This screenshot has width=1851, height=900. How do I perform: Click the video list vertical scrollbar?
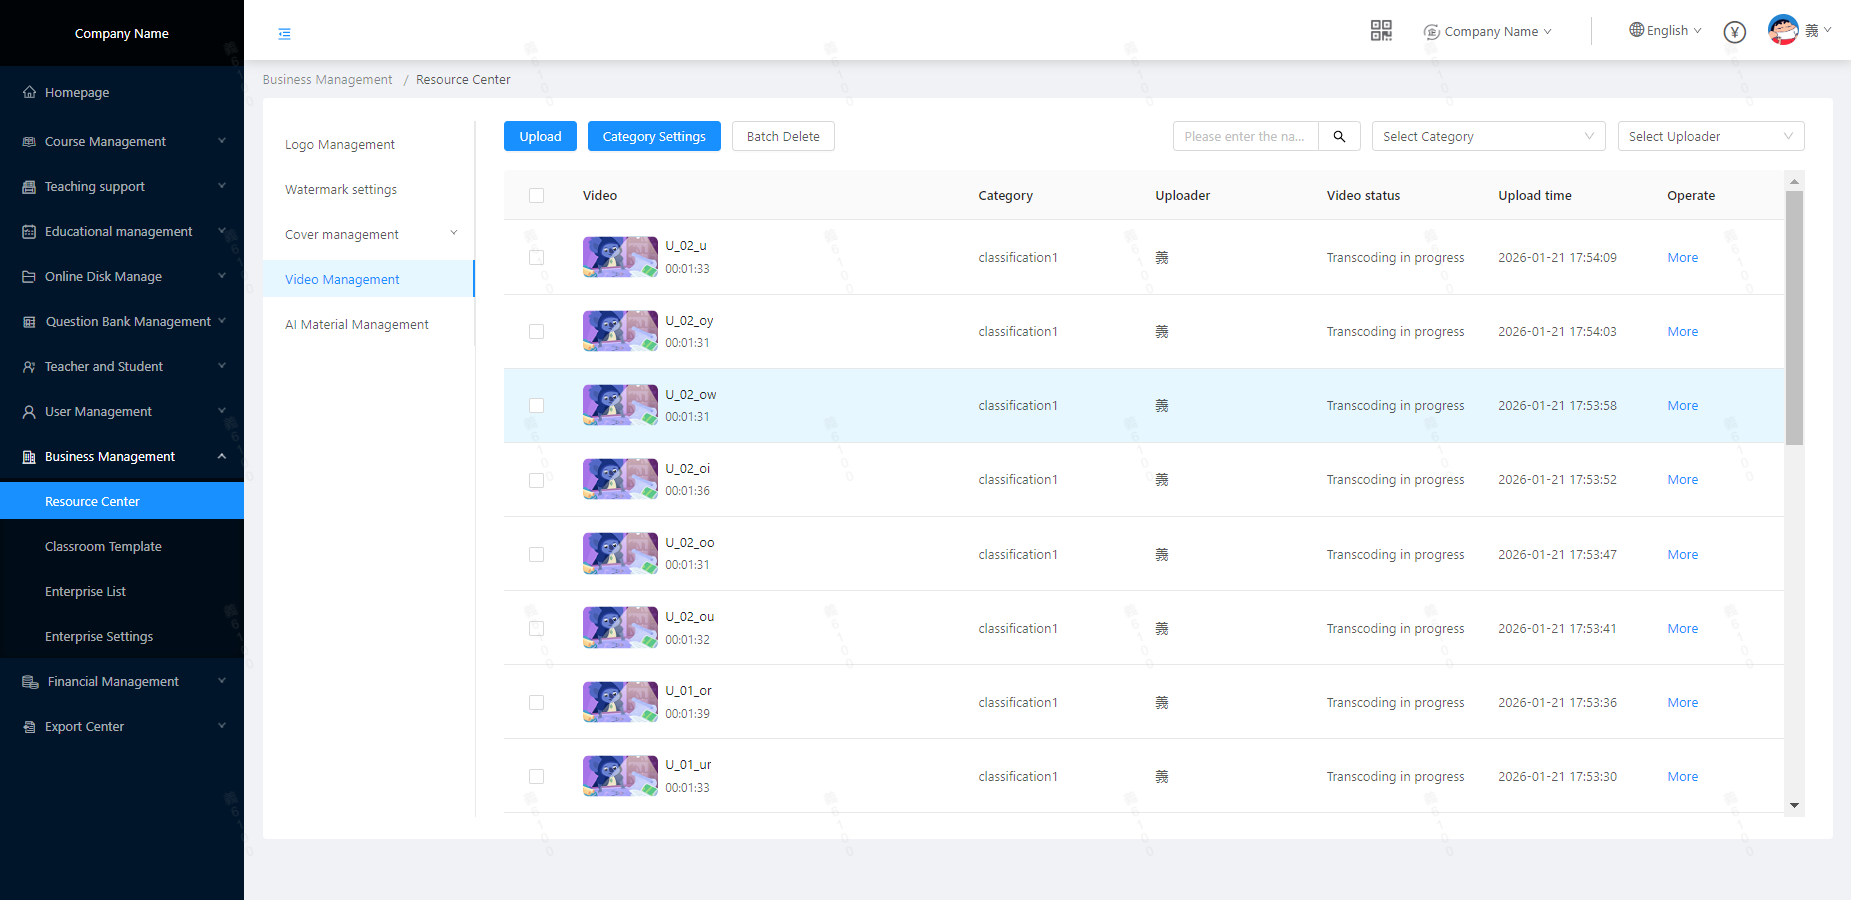click(x=1794, y=318)
